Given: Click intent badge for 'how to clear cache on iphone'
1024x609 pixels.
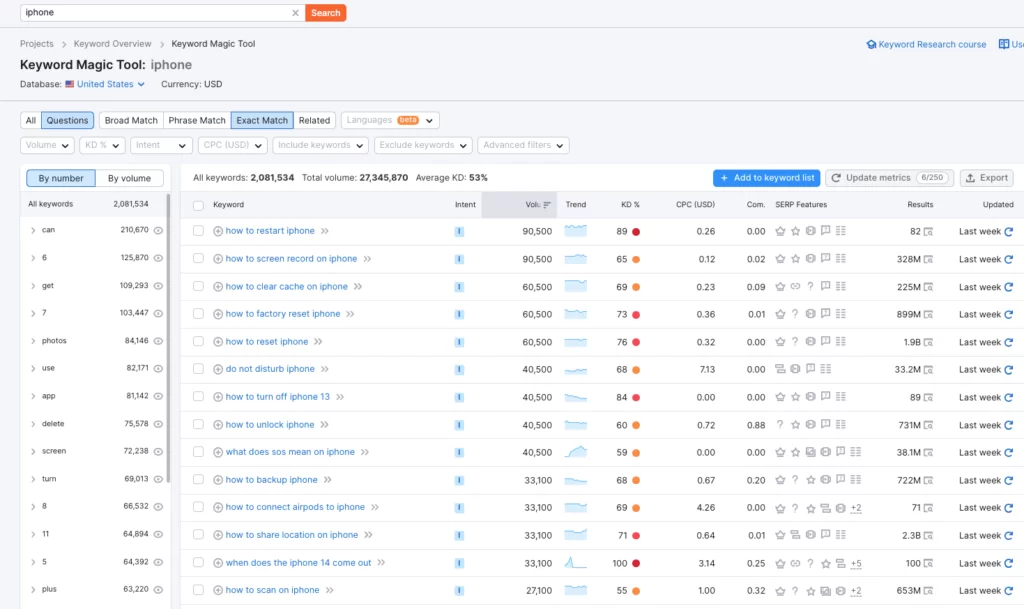Looking at the screenshot, I should pyautogui.click(x=459, y=287).
